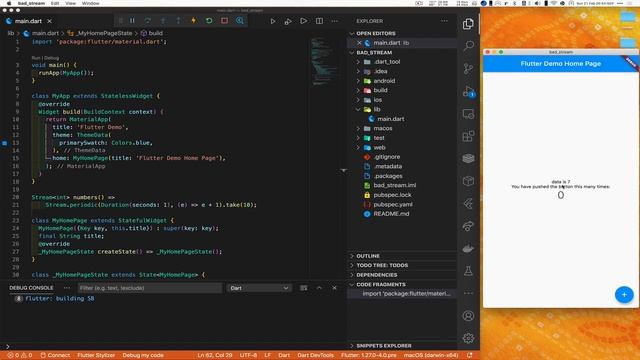Screen dimensions: 640x360
Task: Click the debug Step Out icon
Action: (178, 20)
